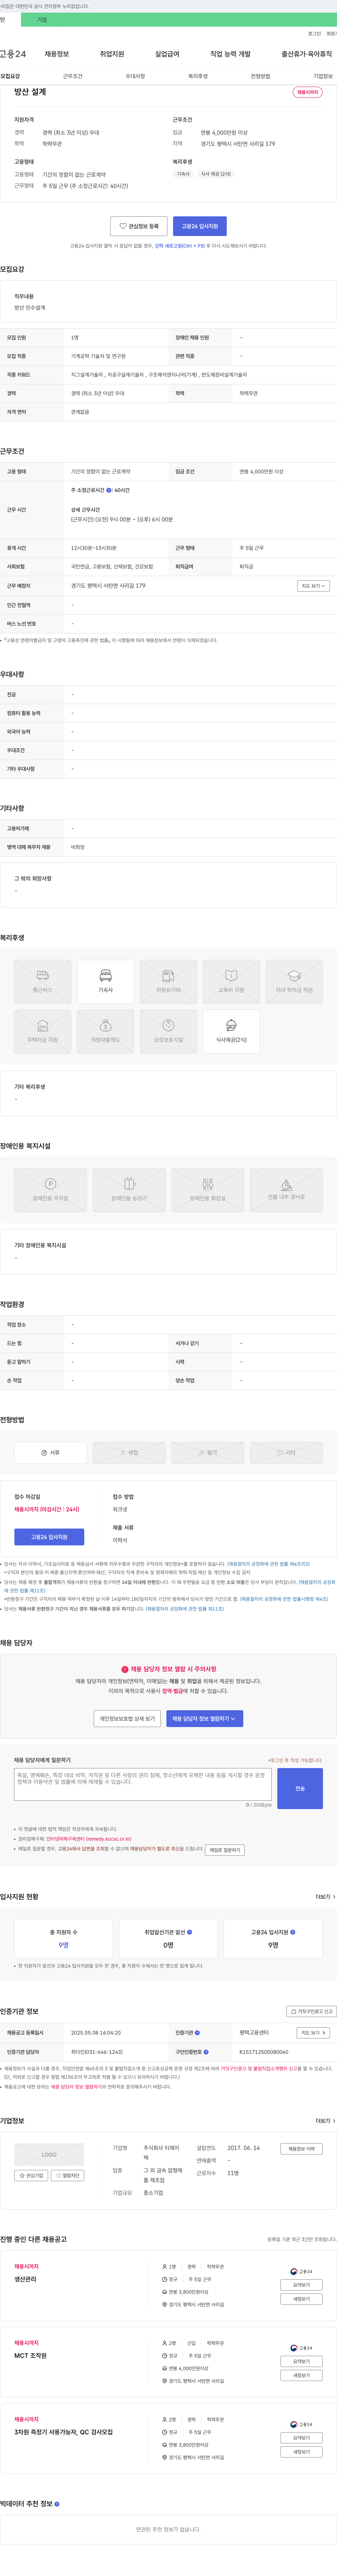
Task: Click the info icon next to 주 소정근로시간
Action: [x=109, y=490]
